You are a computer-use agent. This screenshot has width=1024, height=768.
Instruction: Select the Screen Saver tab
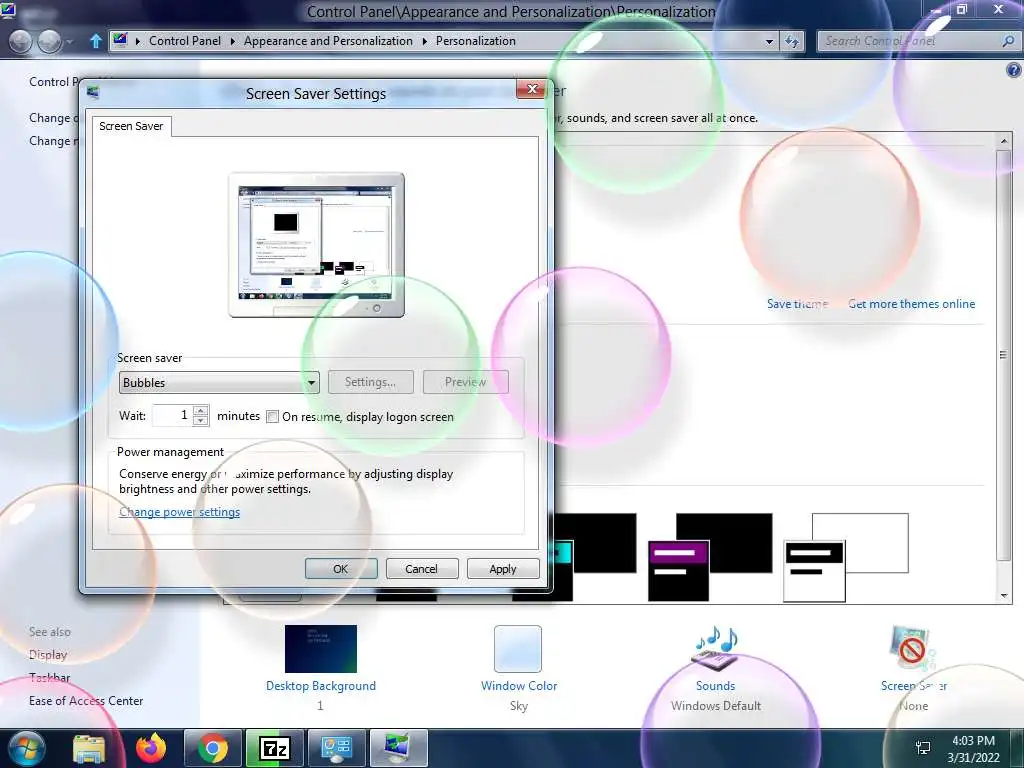point(131,126)
